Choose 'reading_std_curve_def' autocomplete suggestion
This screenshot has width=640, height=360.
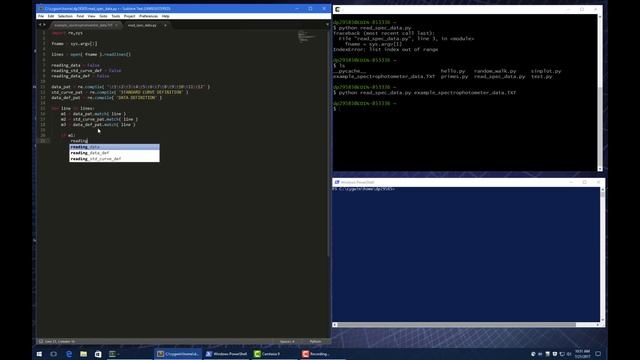pyautogui.click(x=114, y=159)
